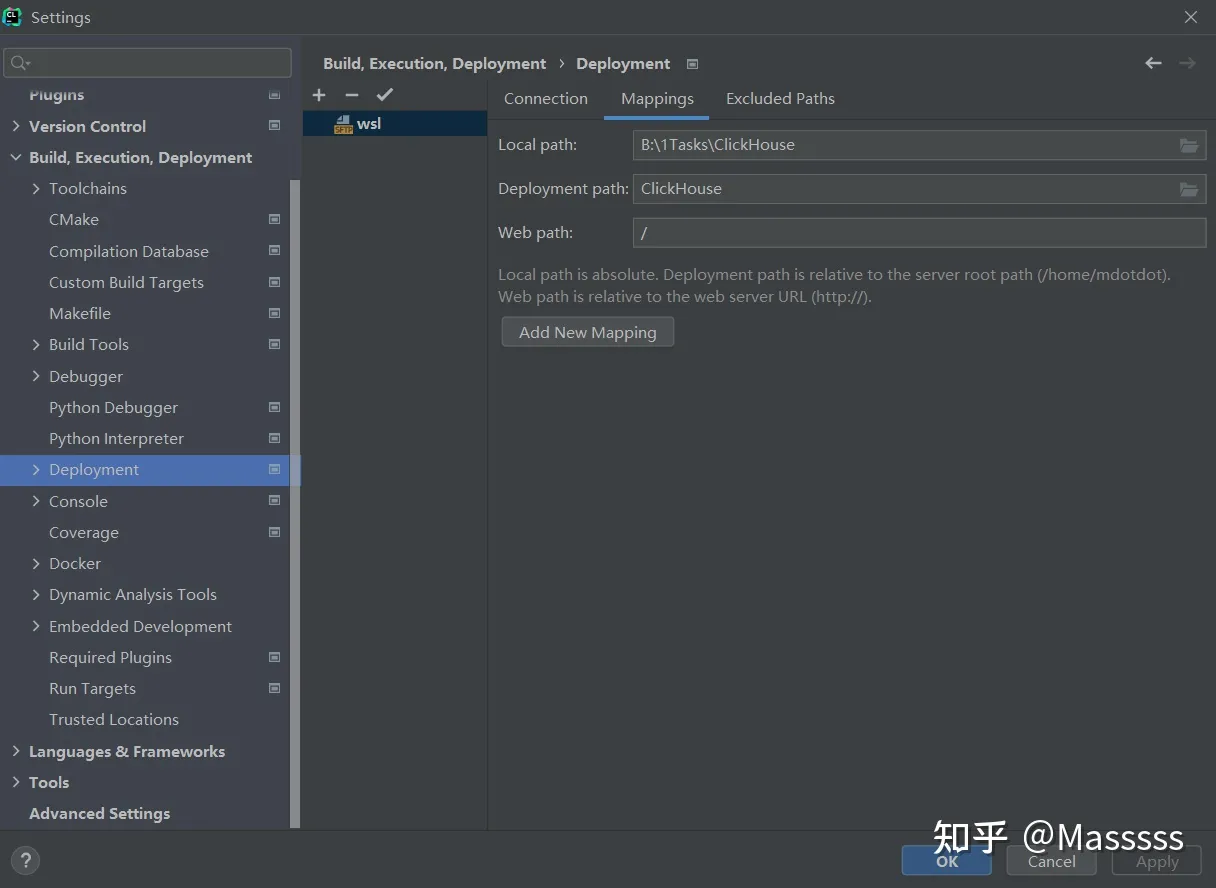The image size is (1216, 888).
Task: Expand Dynamic Analysis Tools node
Action: coord(36,594)
